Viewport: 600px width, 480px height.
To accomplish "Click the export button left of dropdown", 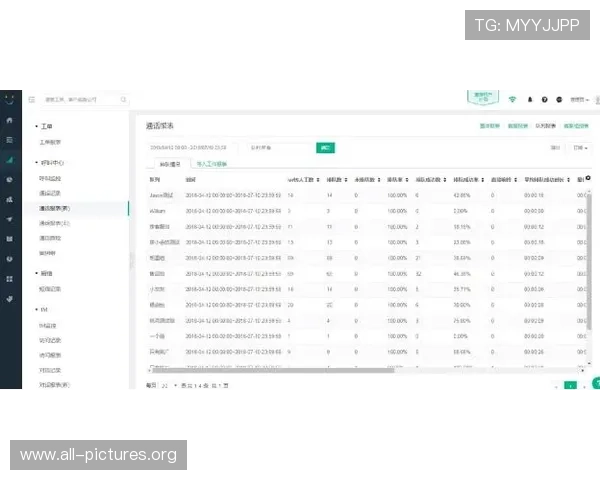I will [555, 148].
